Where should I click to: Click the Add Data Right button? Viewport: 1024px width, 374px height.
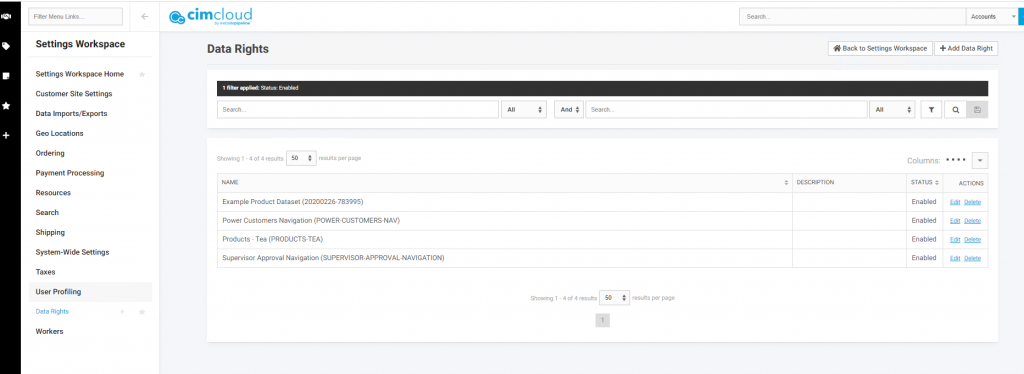(966, 48)
